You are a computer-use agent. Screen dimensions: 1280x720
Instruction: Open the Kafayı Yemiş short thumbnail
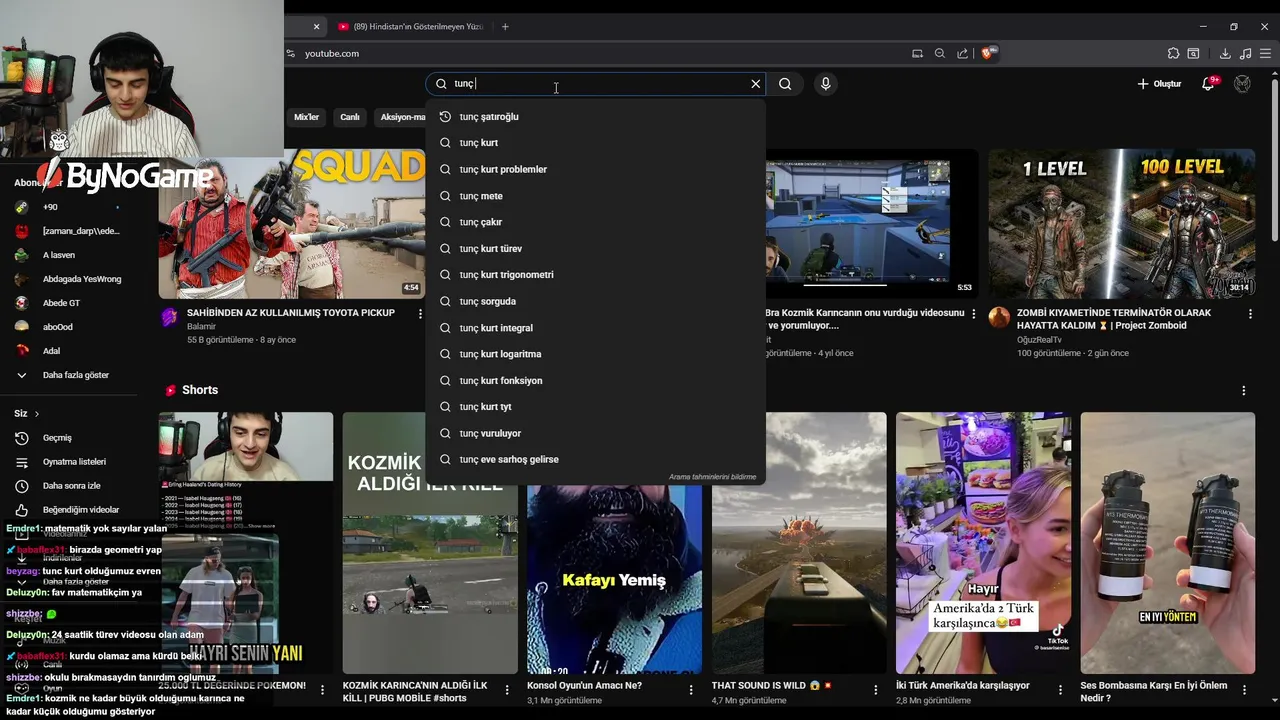click(x=614, y=578)
